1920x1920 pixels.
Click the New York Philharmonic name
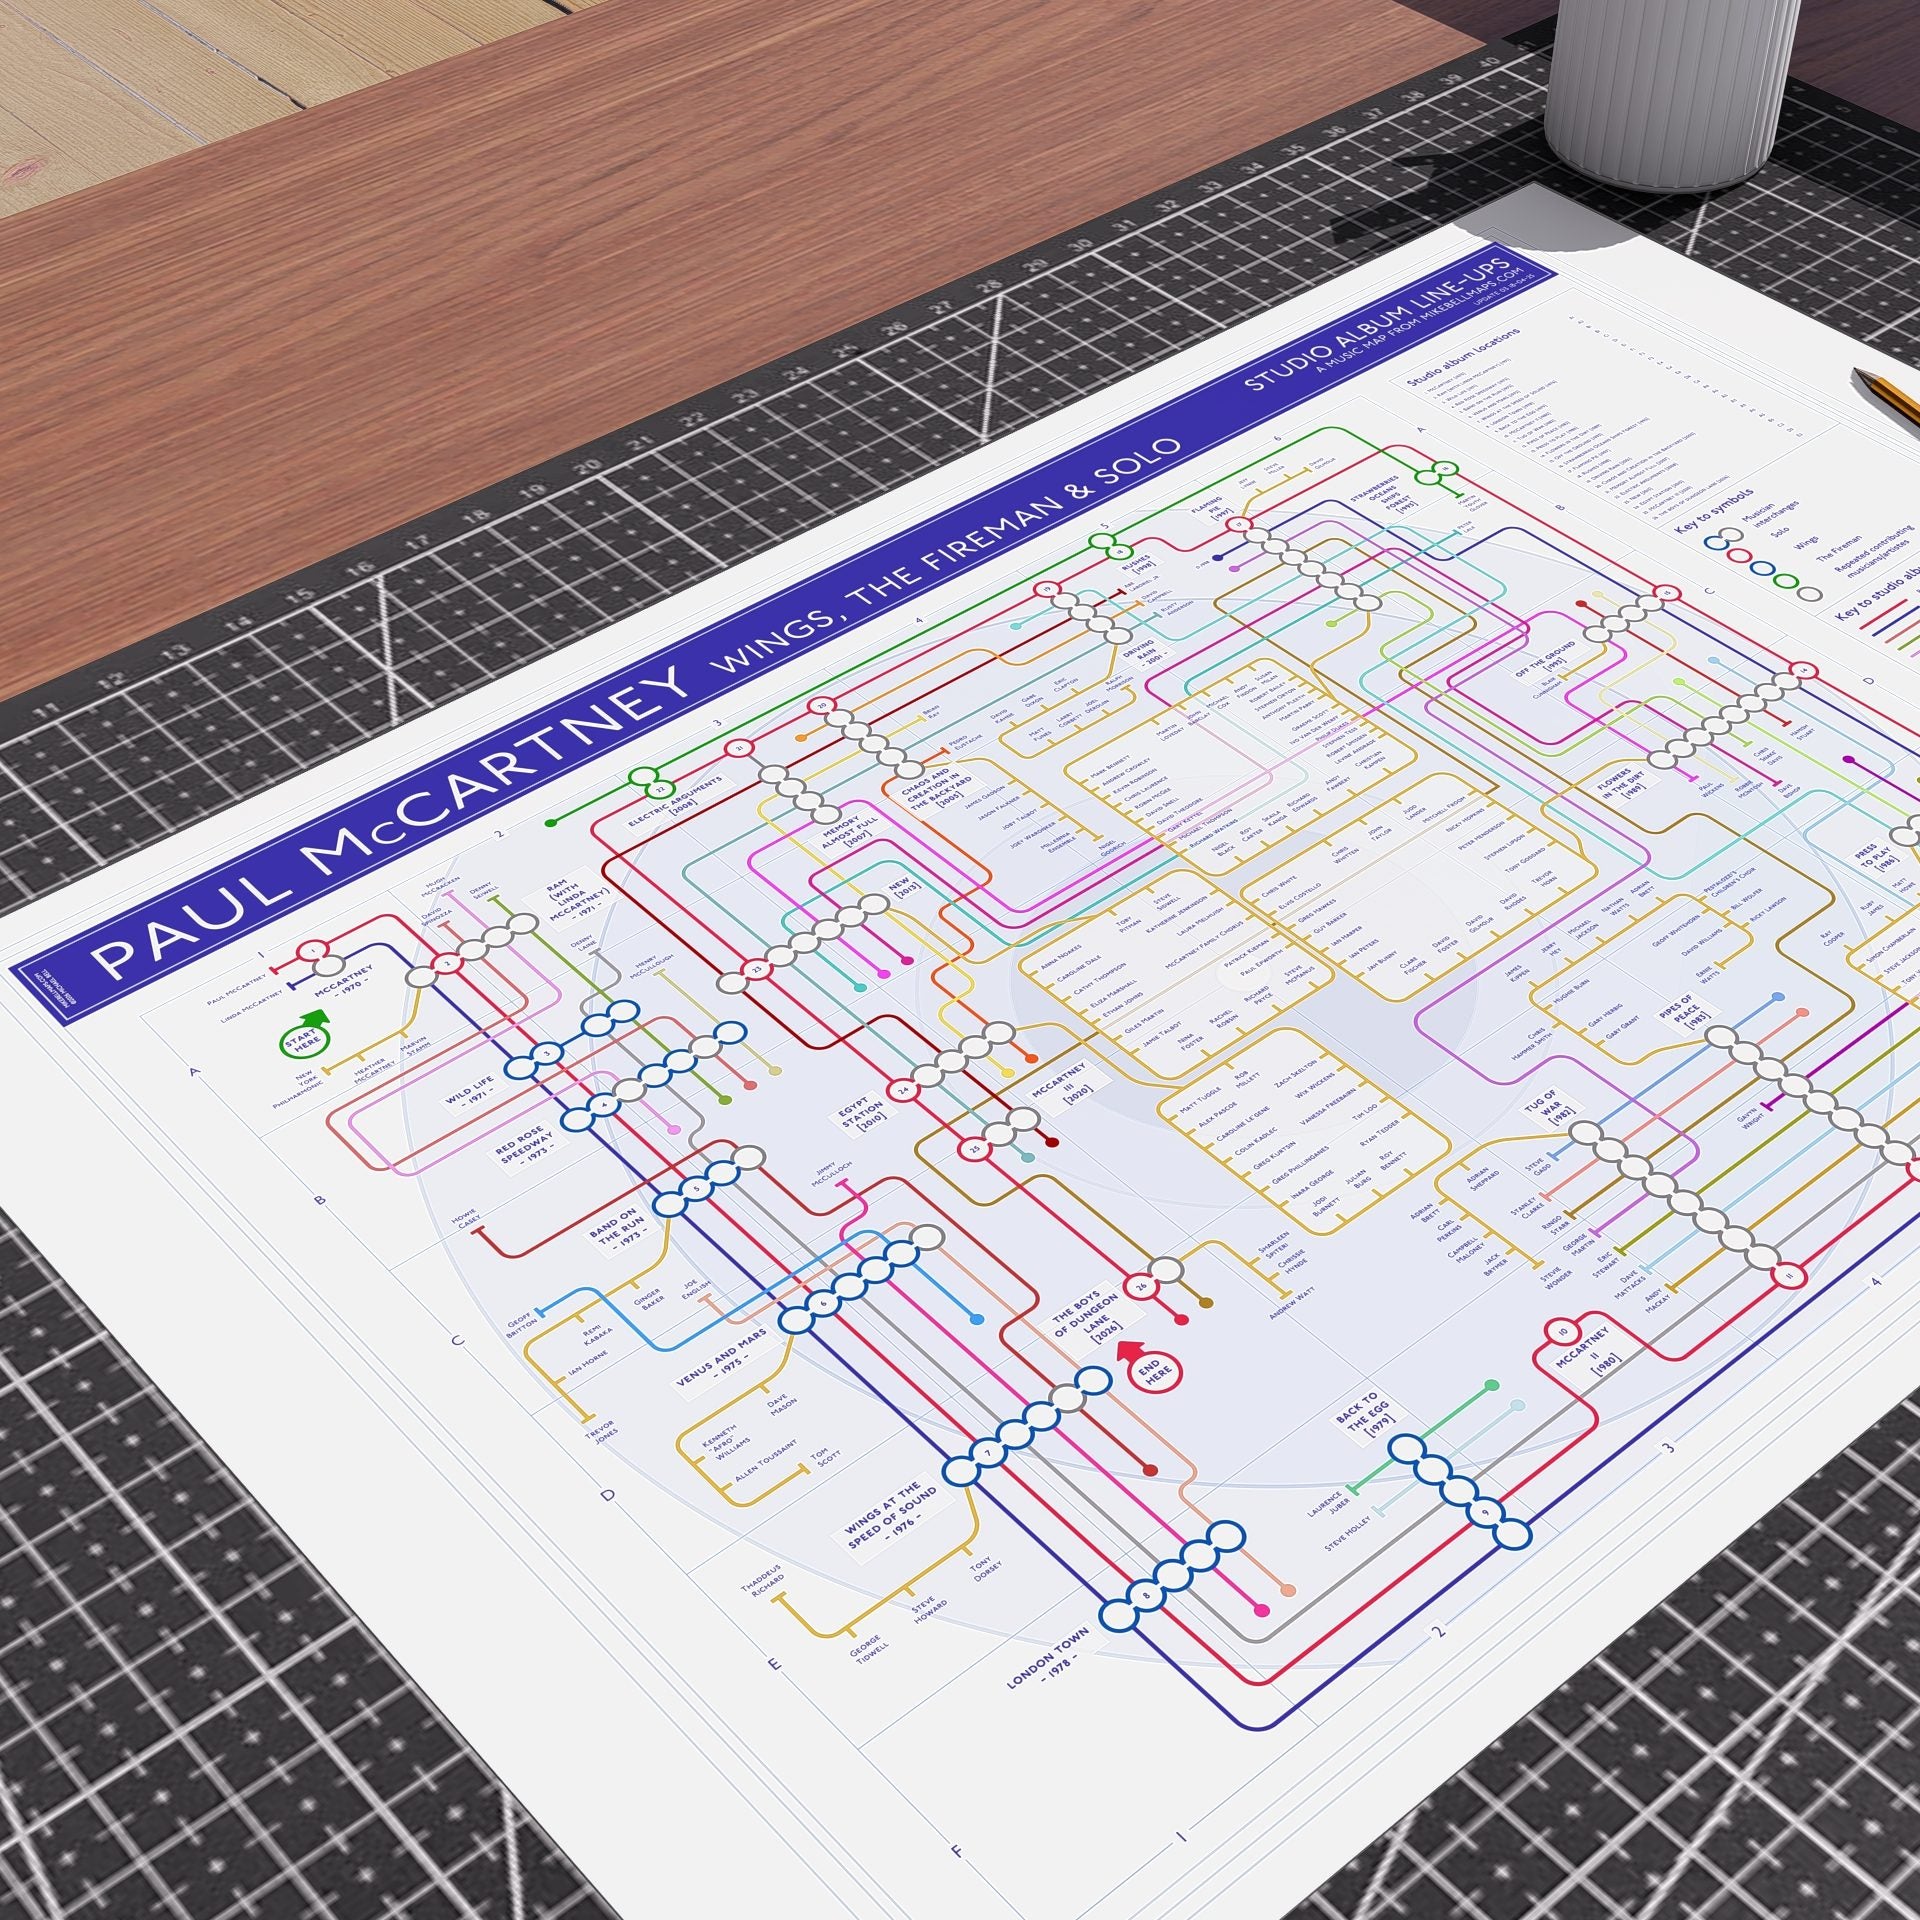(299, 1088)
